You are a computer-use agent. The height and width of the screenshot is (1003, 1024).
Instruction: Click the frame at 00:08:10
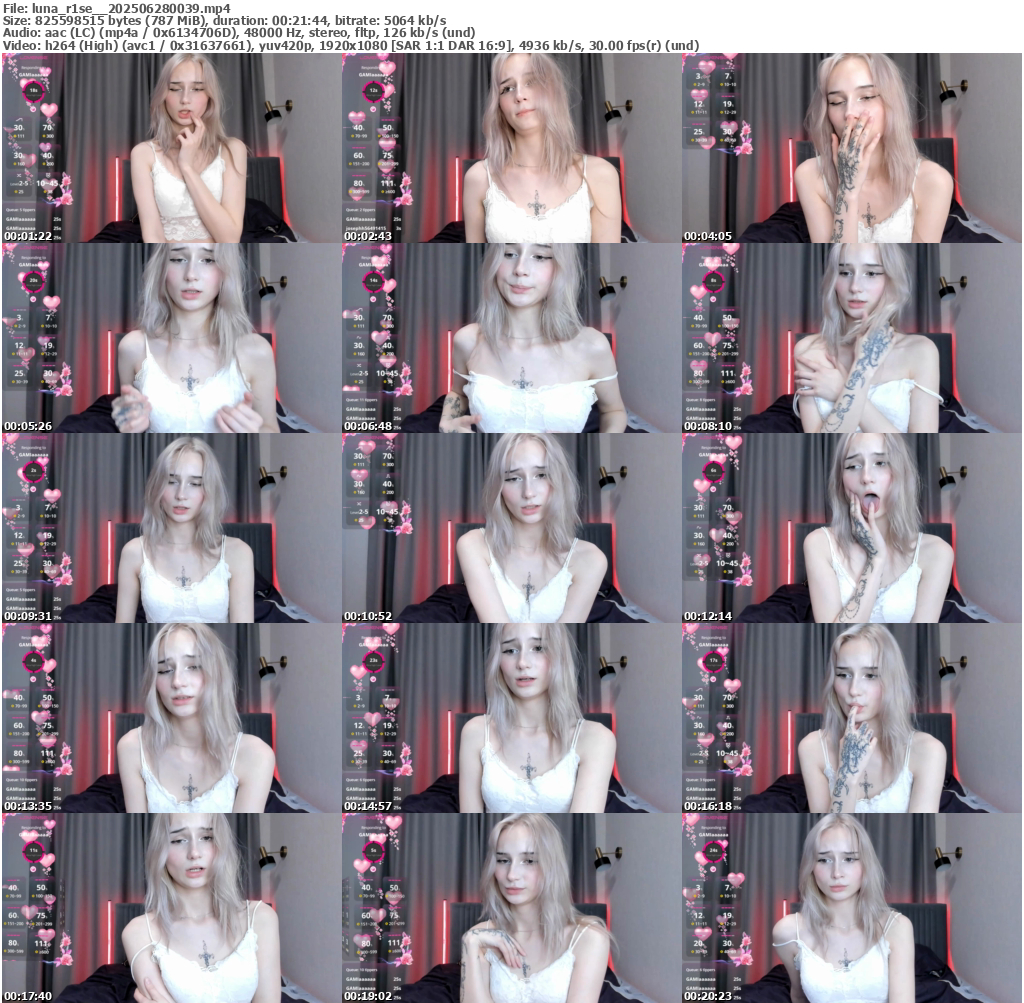pos(852,338)
